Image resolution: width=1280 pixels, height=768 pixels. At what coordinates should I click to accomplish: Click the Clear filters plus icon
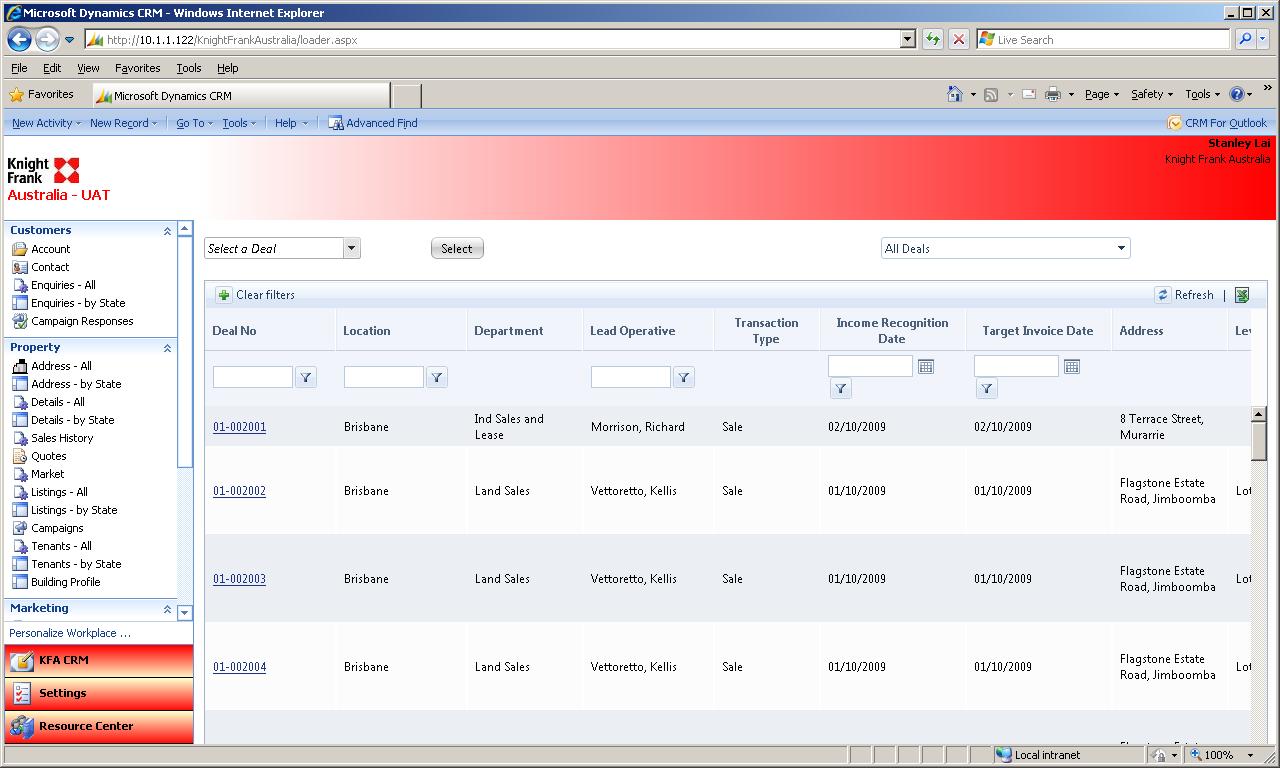(x=224, y=295)
